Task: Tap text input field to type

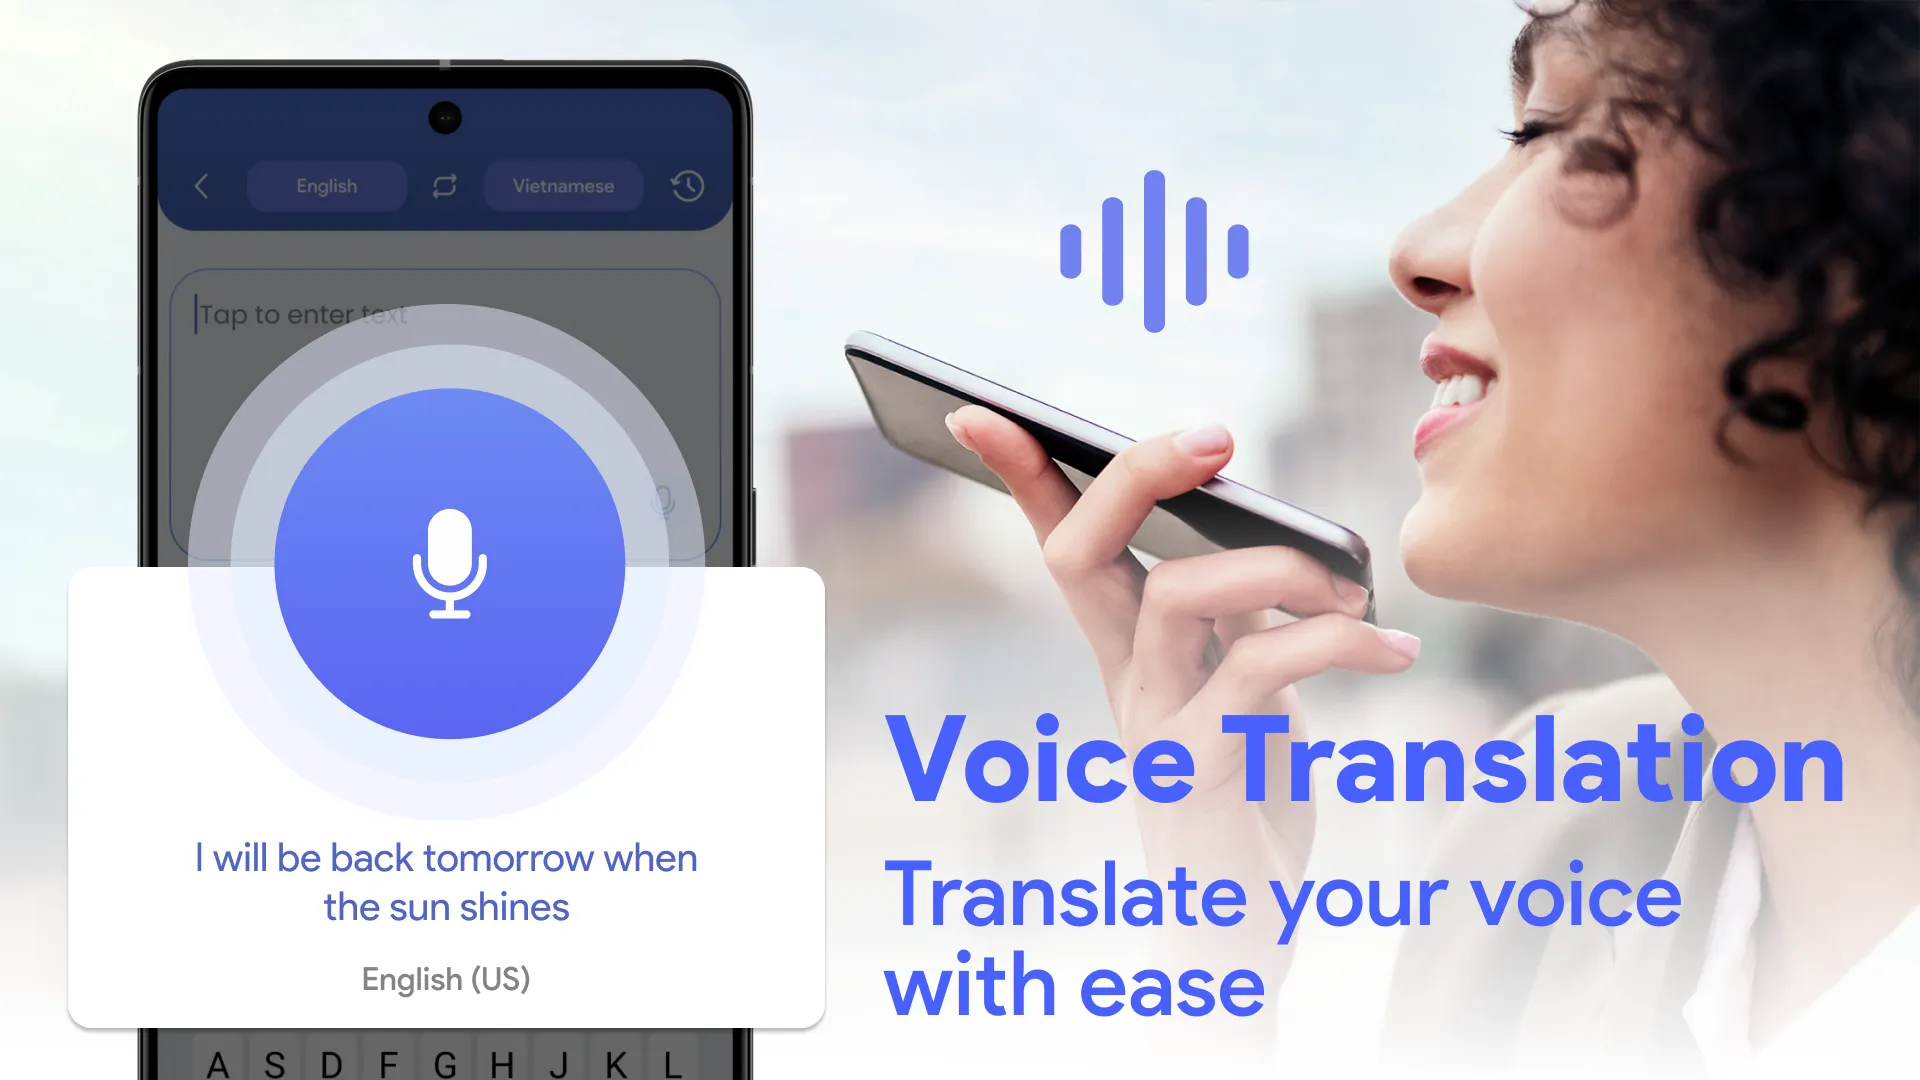Action: click(x=447, y=314)
